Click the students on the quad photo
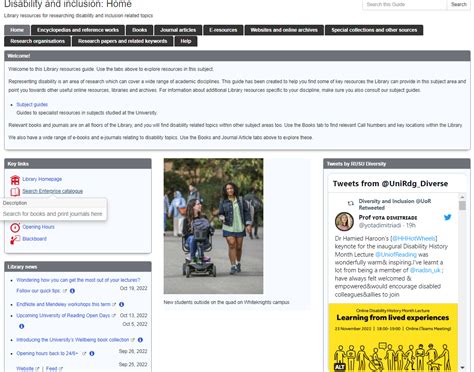The height and width of the screenshot is (372, 474). [x=213, y=226]
